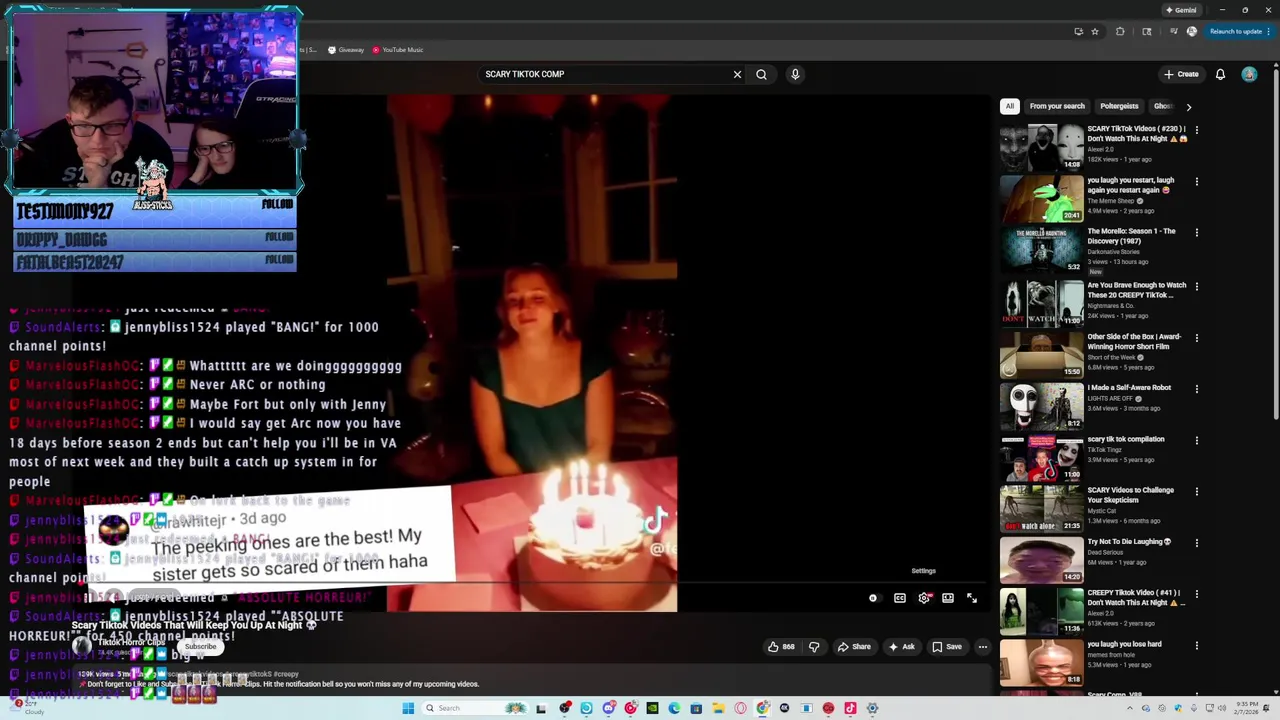Toggle closed captions in the player
Screen dimensions: 1280x720
[x=900, y=598]
